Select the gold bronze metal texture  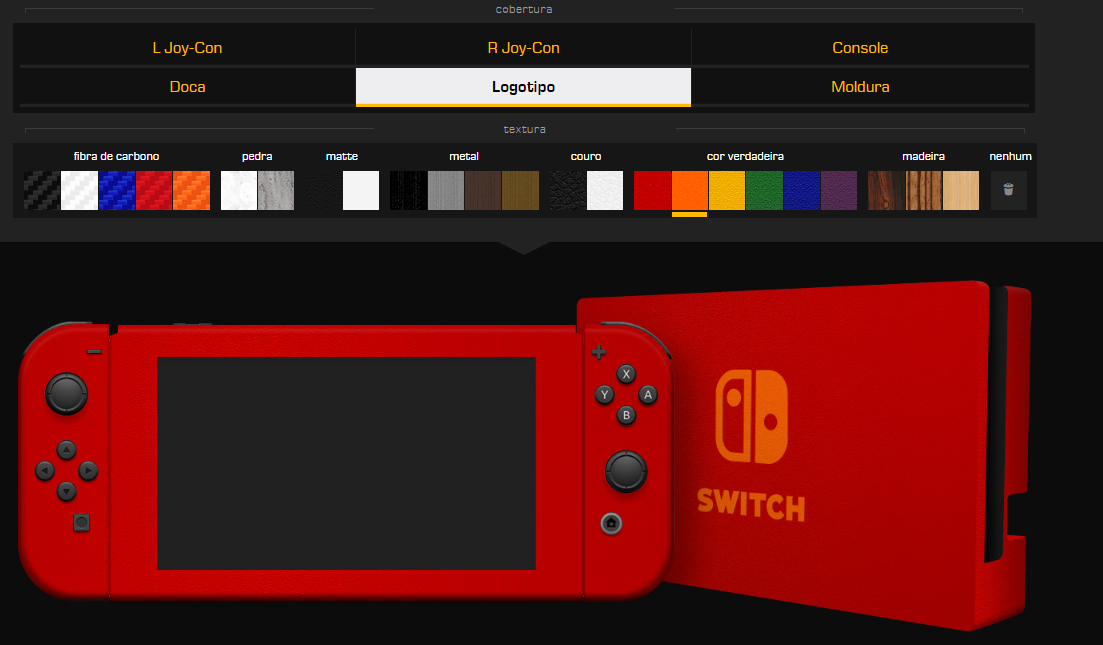click(521, 191)
